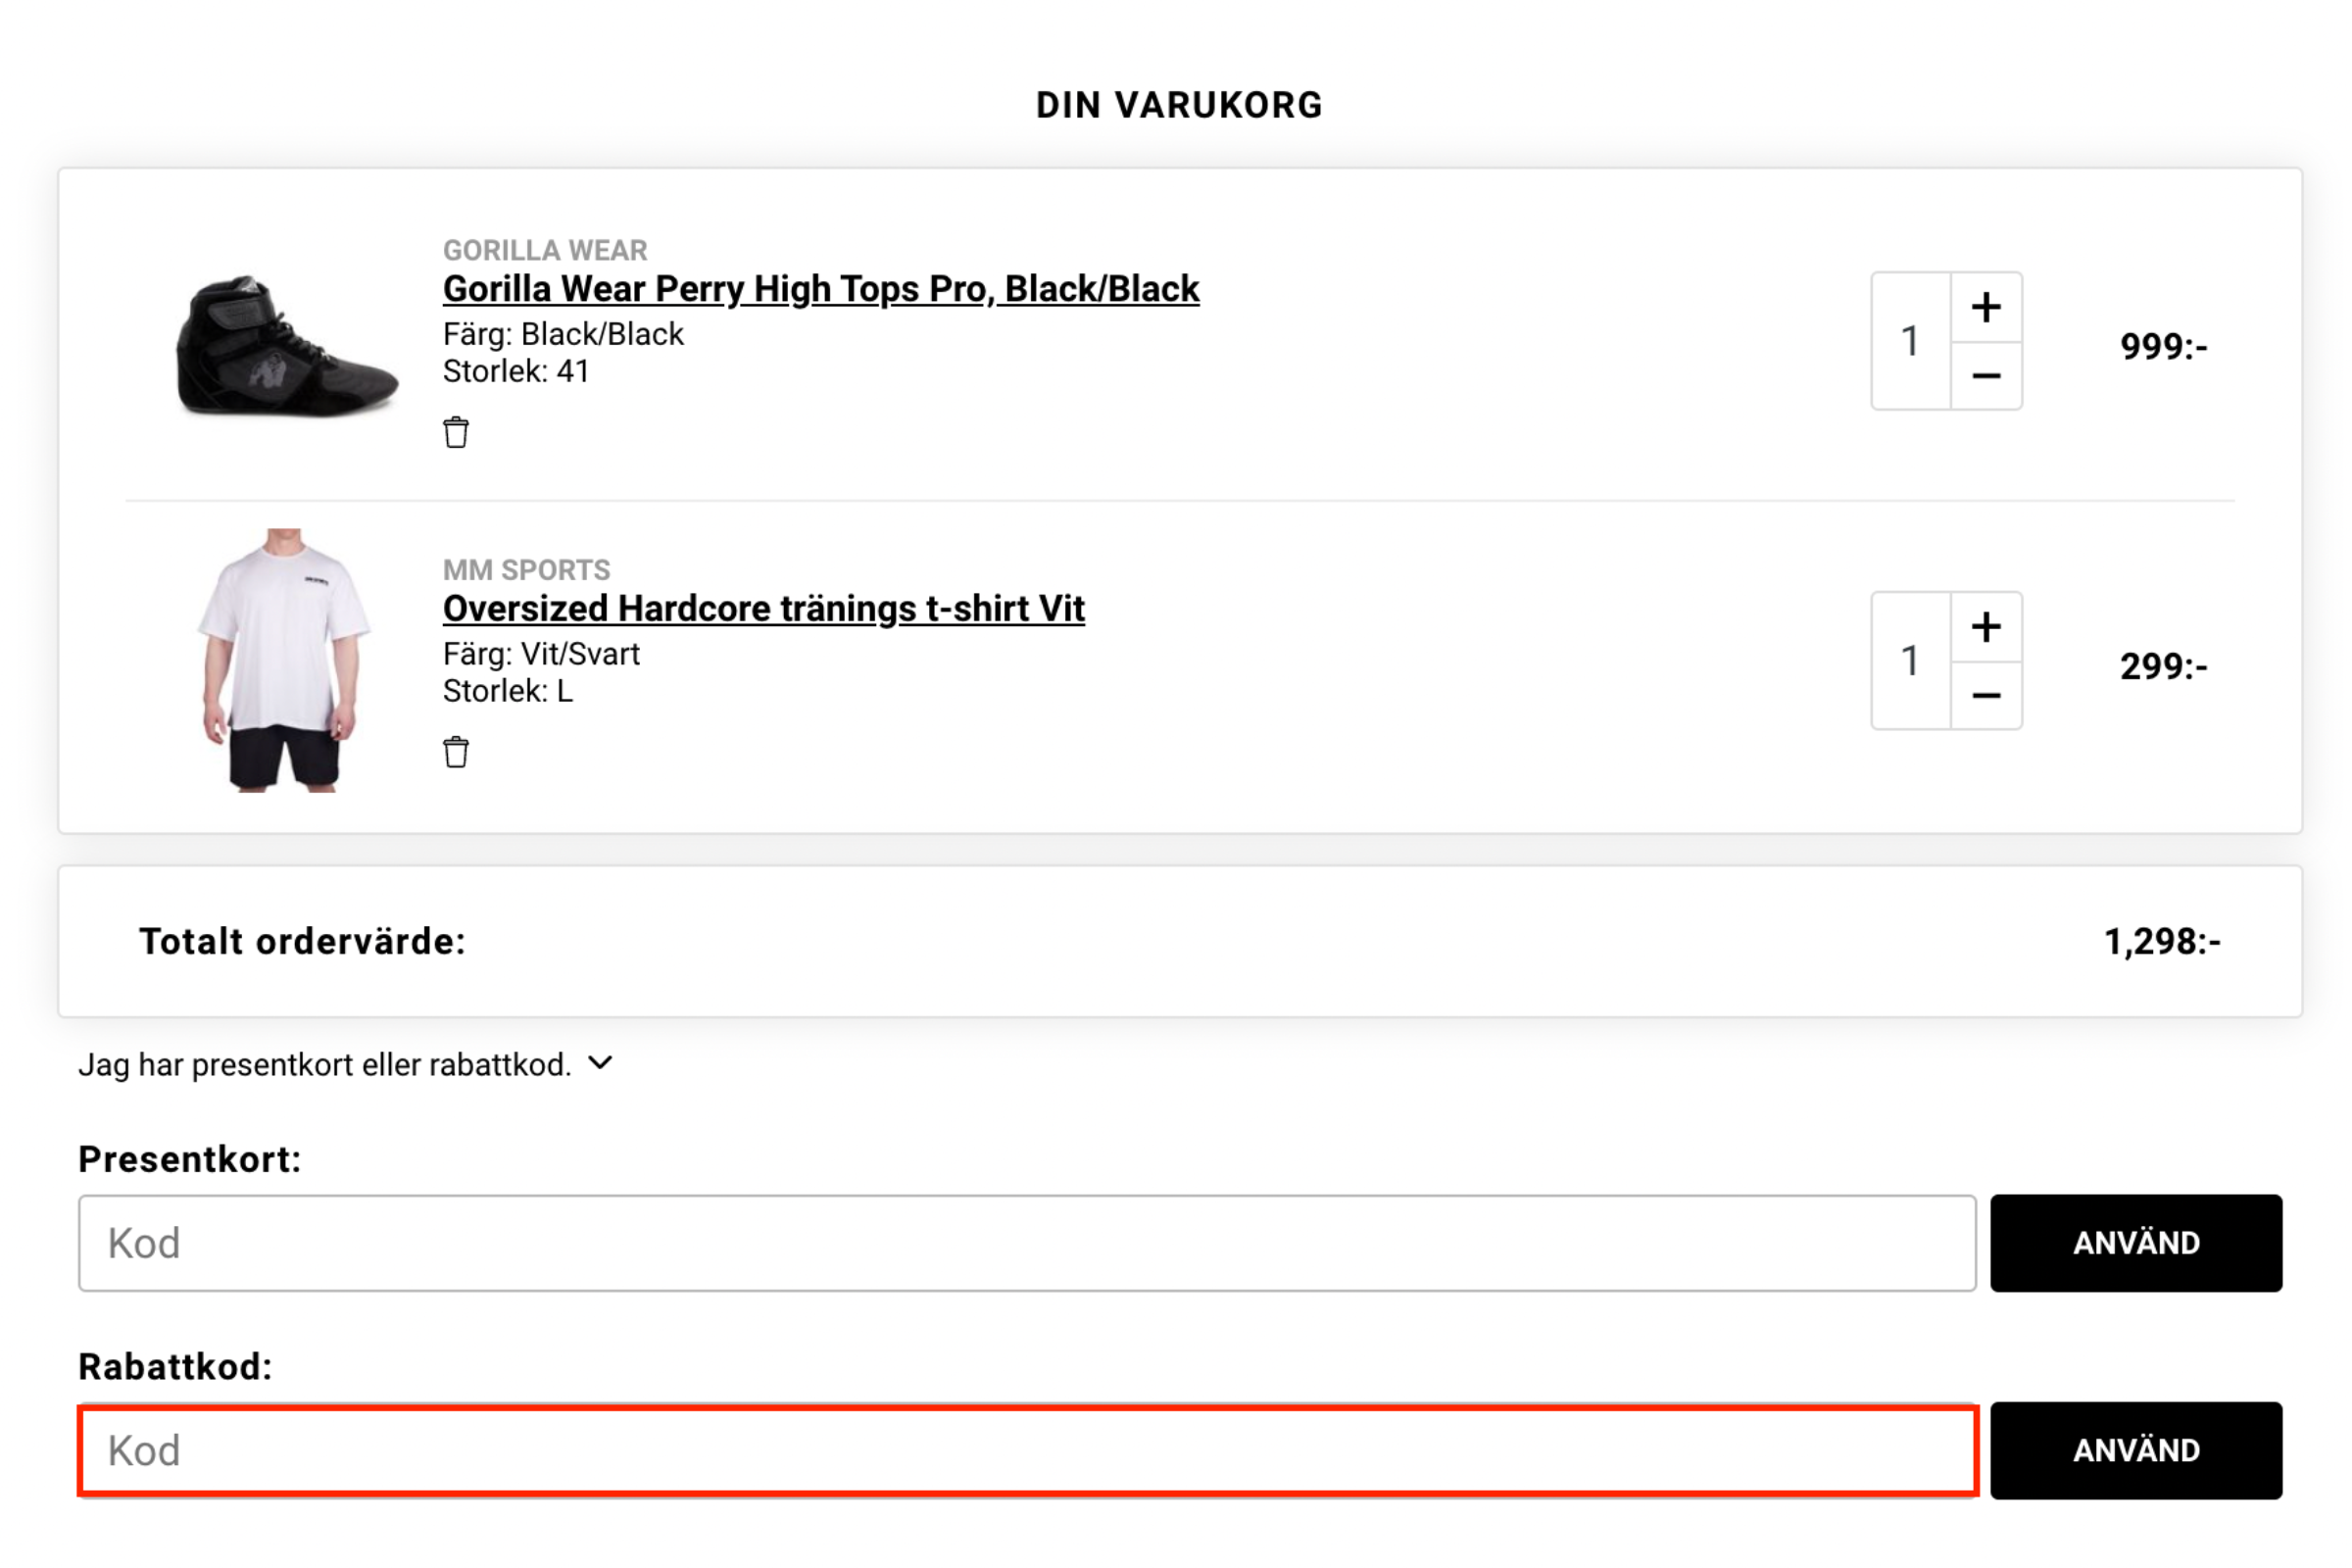Open the black high-top shoe thumbnail

coord(286,344)
